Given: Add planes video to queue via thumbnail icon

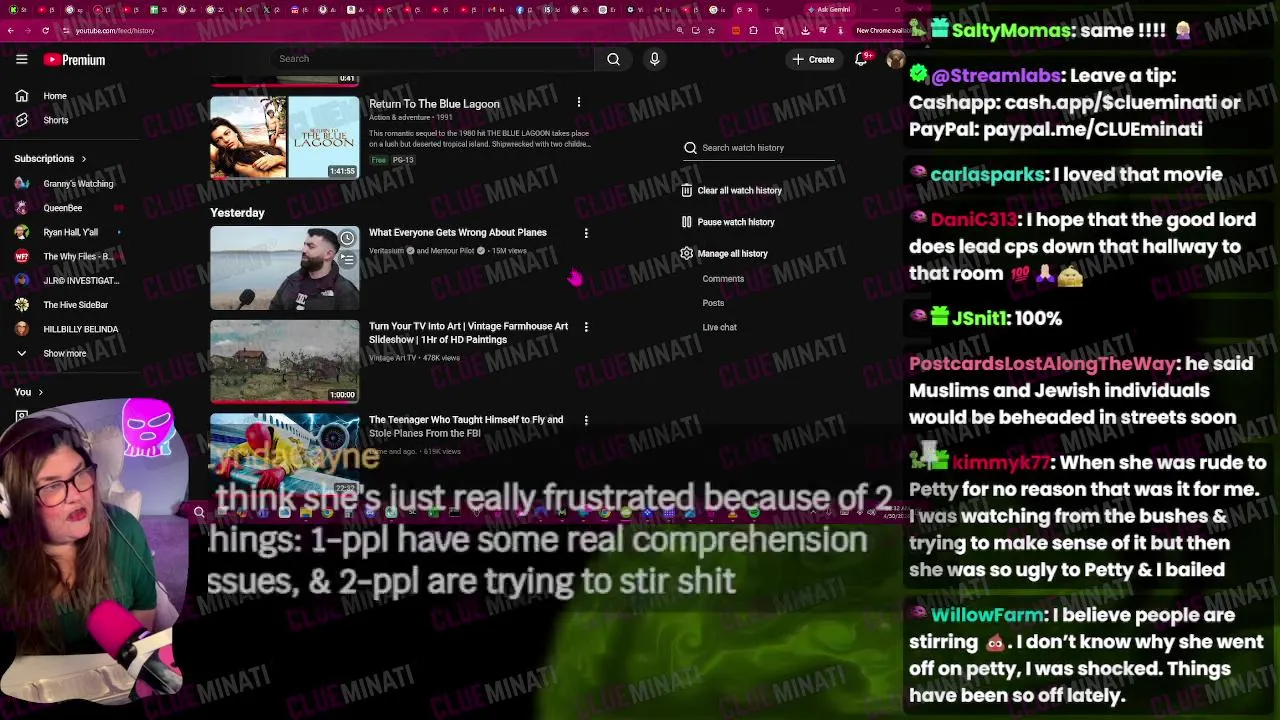Looking at the screenshot, I should [x=346, y=259].
